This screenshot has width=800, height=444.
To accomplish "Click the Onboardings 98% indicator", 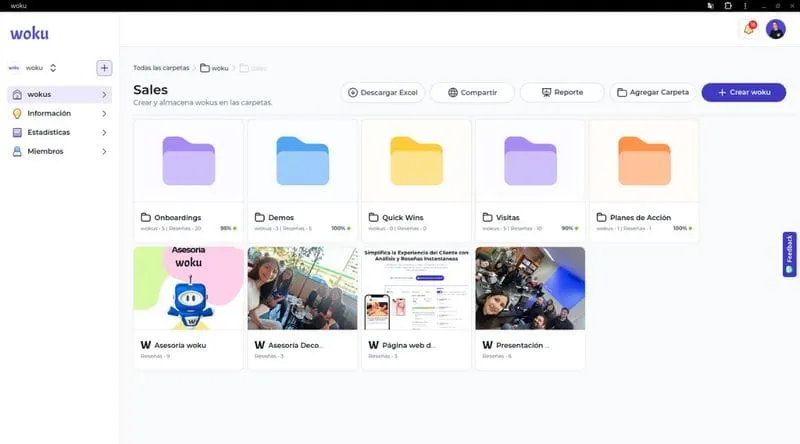I will (x=228, y=228).
